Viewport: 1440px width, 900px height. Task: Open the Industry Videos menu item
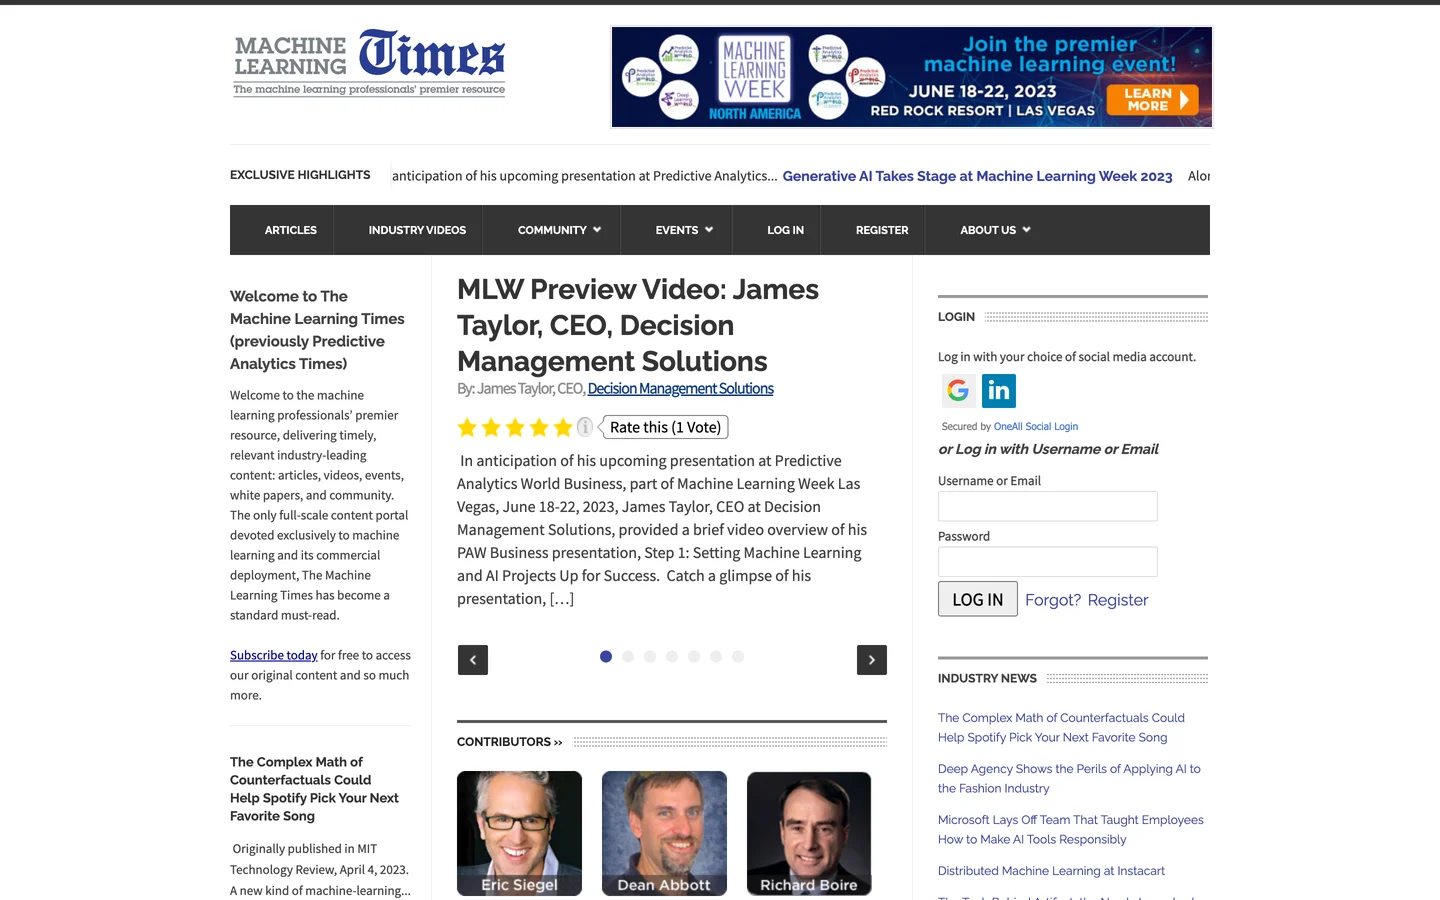point(417,230)
